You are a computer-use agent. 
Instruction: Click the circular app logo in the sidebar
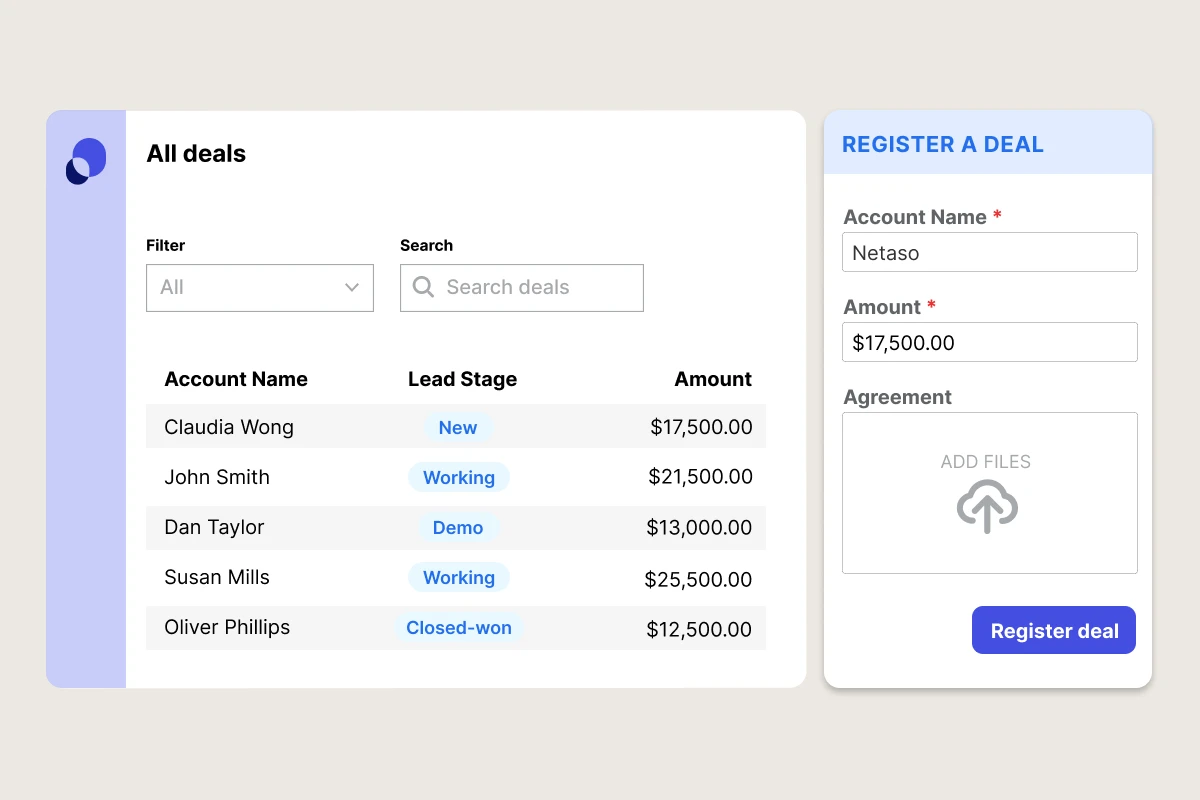[x=85, y=159]
